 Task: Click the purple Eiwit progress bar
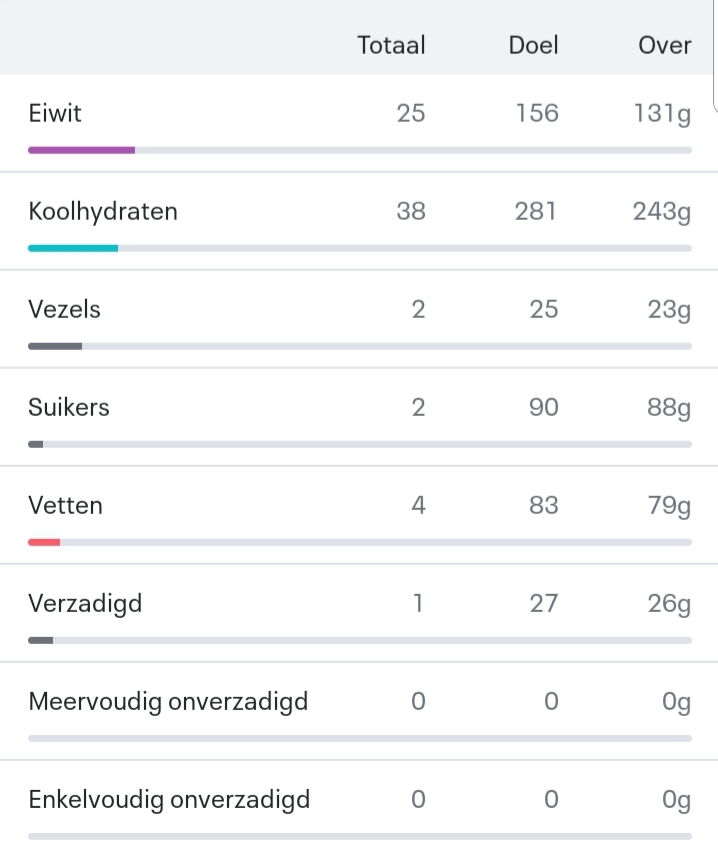point(82,149)
